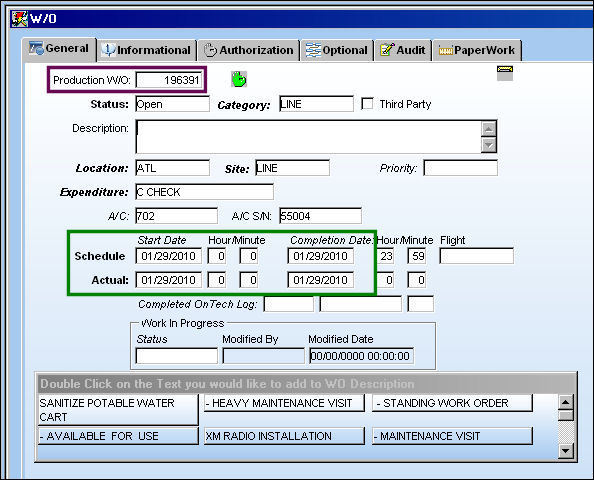Click the Actual completion minute field
The height and width of the screenshot is (480, 594).
click(x=417, y=280)
